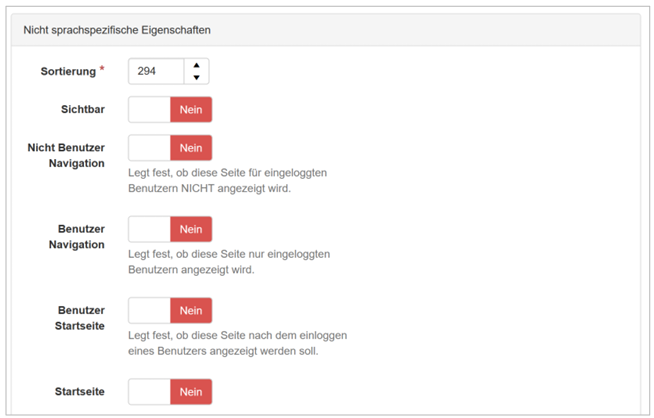Toggle the Nicht Benutzer Navigation switch

click(x=170, y=148)
